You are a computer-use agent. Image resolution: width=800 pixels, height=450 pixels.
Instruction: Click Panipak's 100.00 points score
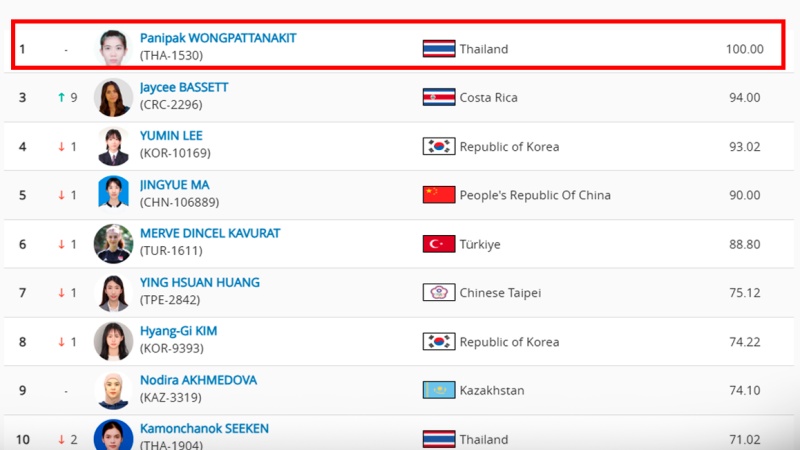click(x=744, y=48)
